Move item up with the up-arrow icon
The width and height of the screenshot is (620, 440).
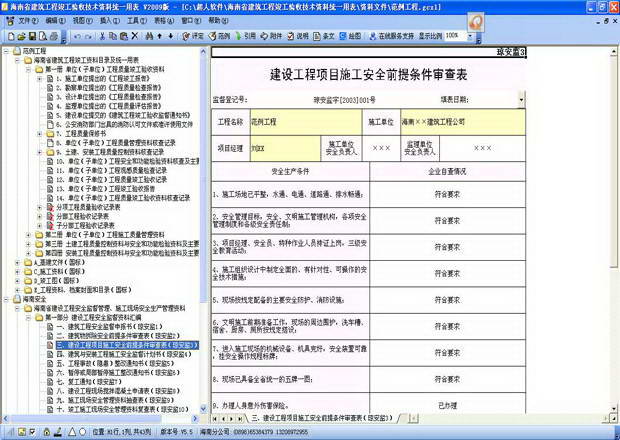point(160,36)
